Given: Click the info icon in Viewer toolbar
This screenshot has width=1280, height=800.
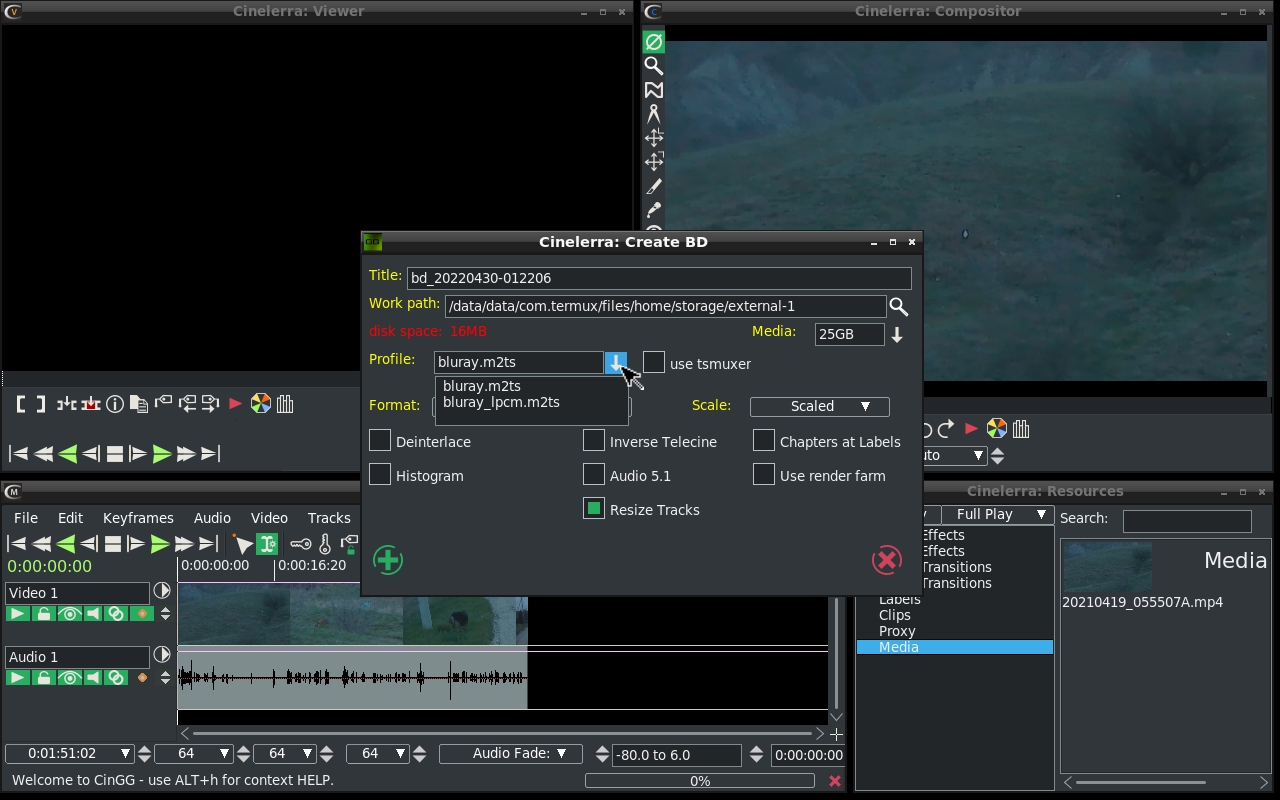Looking at the screenshot, I should tap(115, 404).
